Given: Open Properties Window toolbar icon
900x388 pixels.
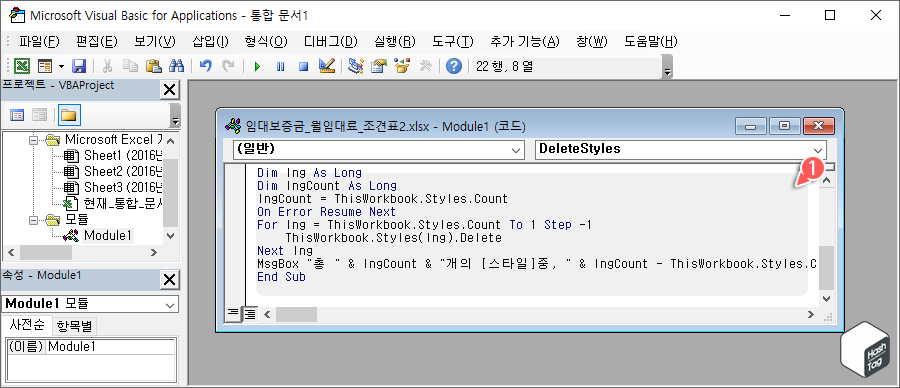Looking at the screenshot, I should click(379, 66).
